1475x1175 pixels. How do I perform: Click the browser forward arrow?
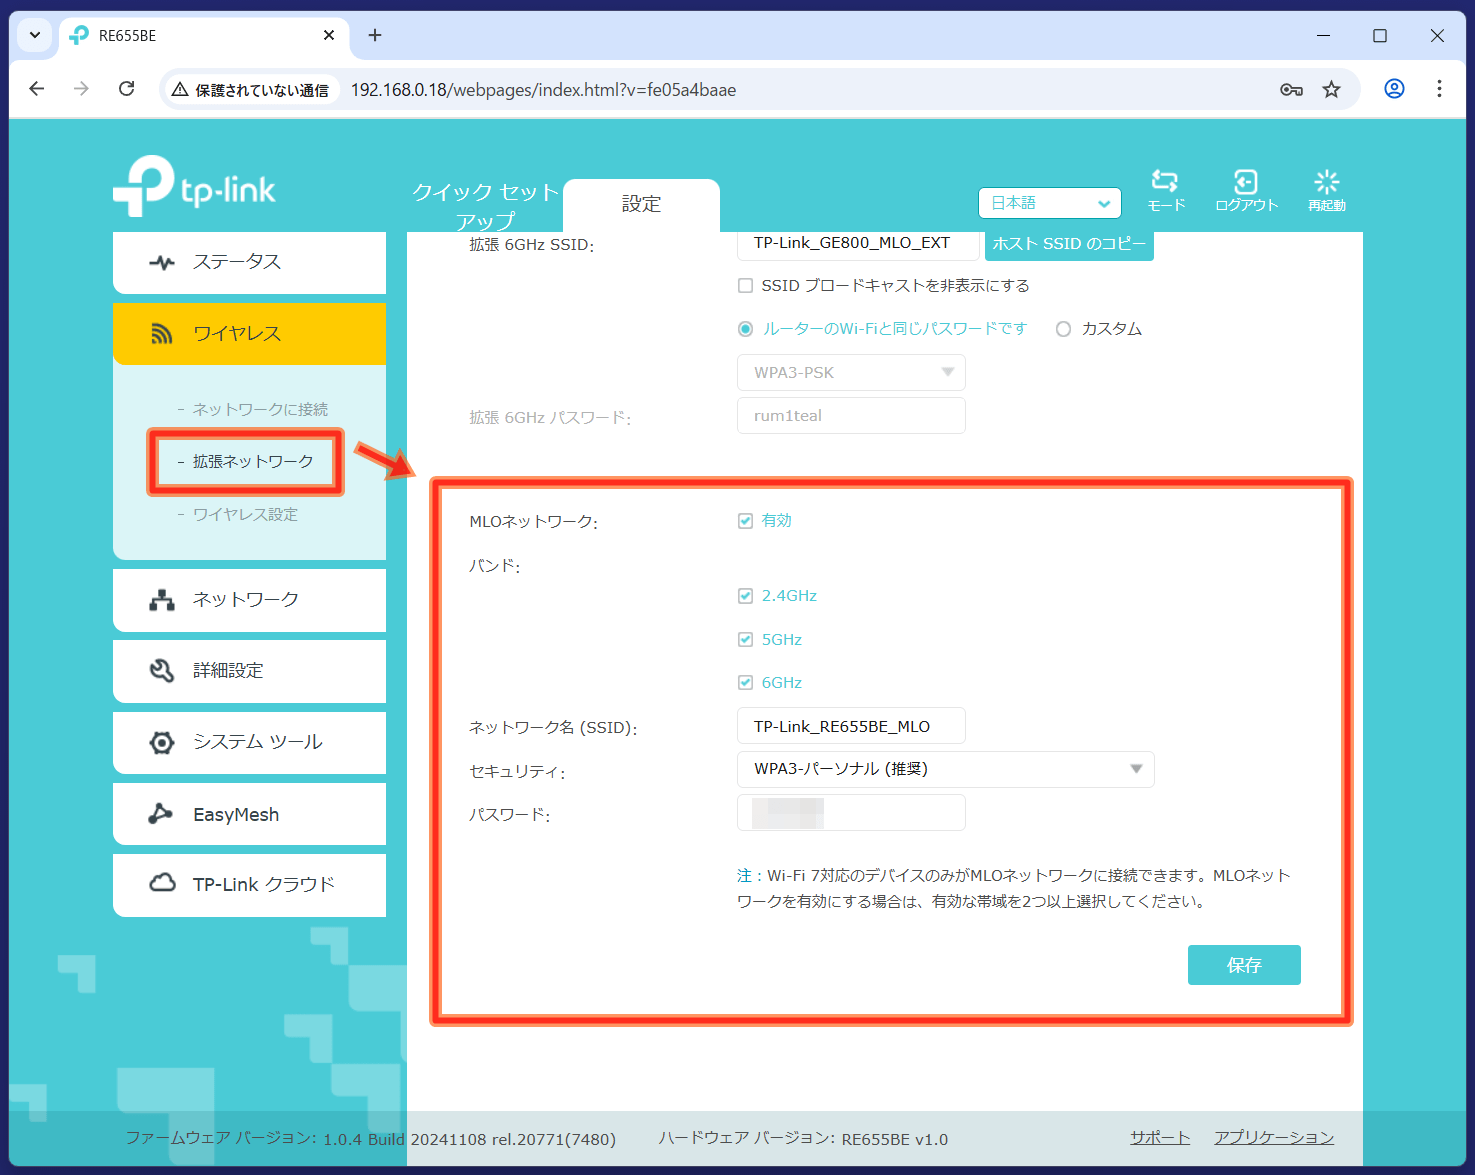coord(81,89)
